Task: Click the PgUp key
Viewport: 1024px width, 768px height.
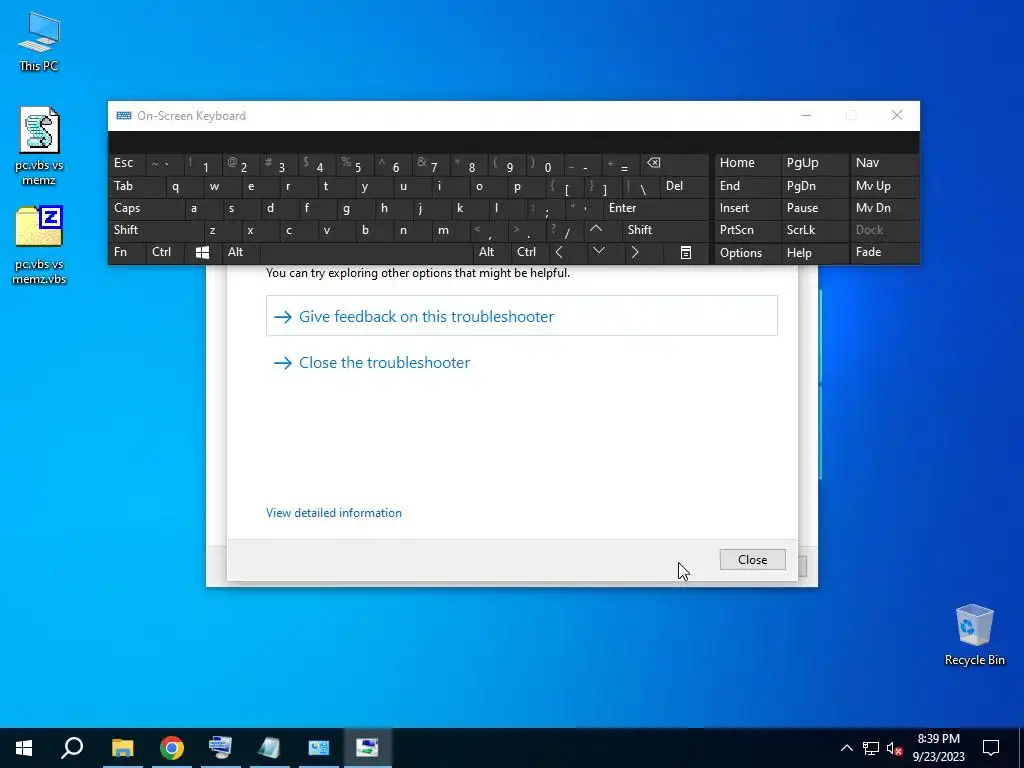Action: pos(814,163)
